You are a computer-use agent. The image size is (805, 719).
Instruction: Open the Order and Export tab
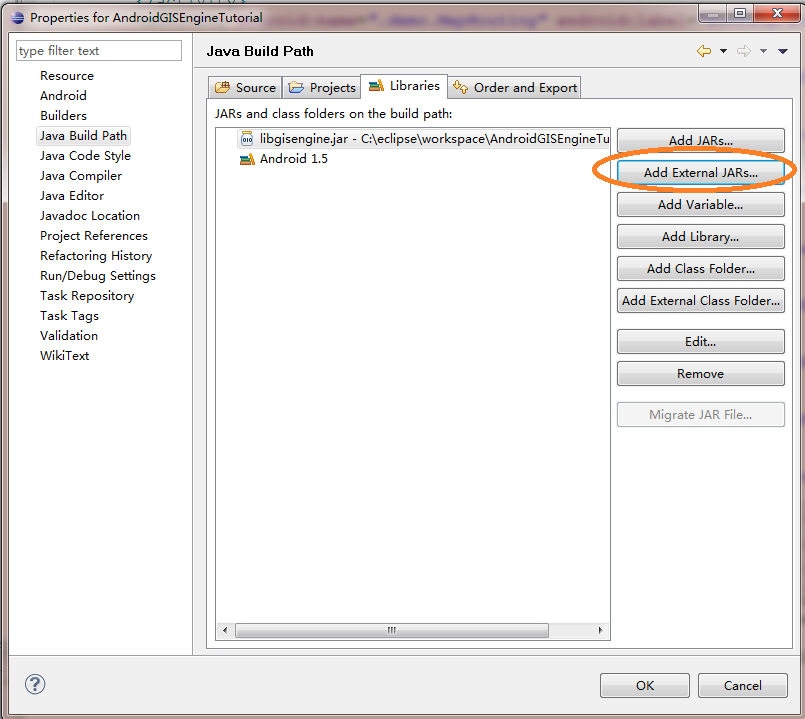point(515,87)
